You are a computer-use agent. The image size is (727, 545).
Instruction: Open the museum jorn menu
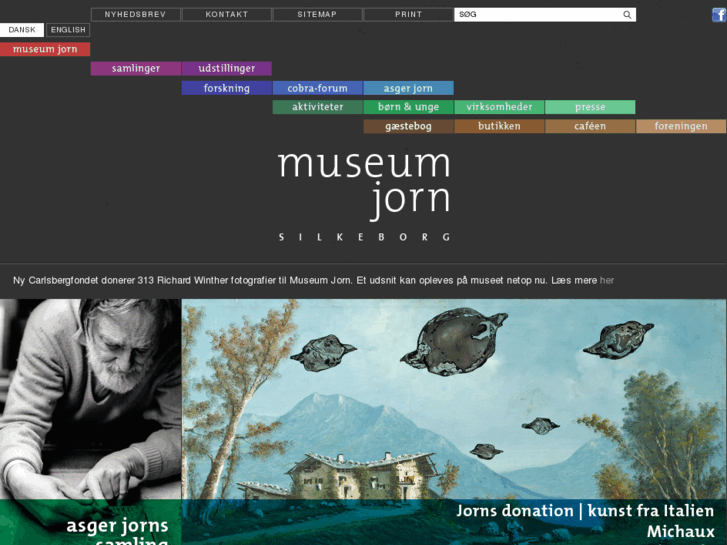(45, 49)
